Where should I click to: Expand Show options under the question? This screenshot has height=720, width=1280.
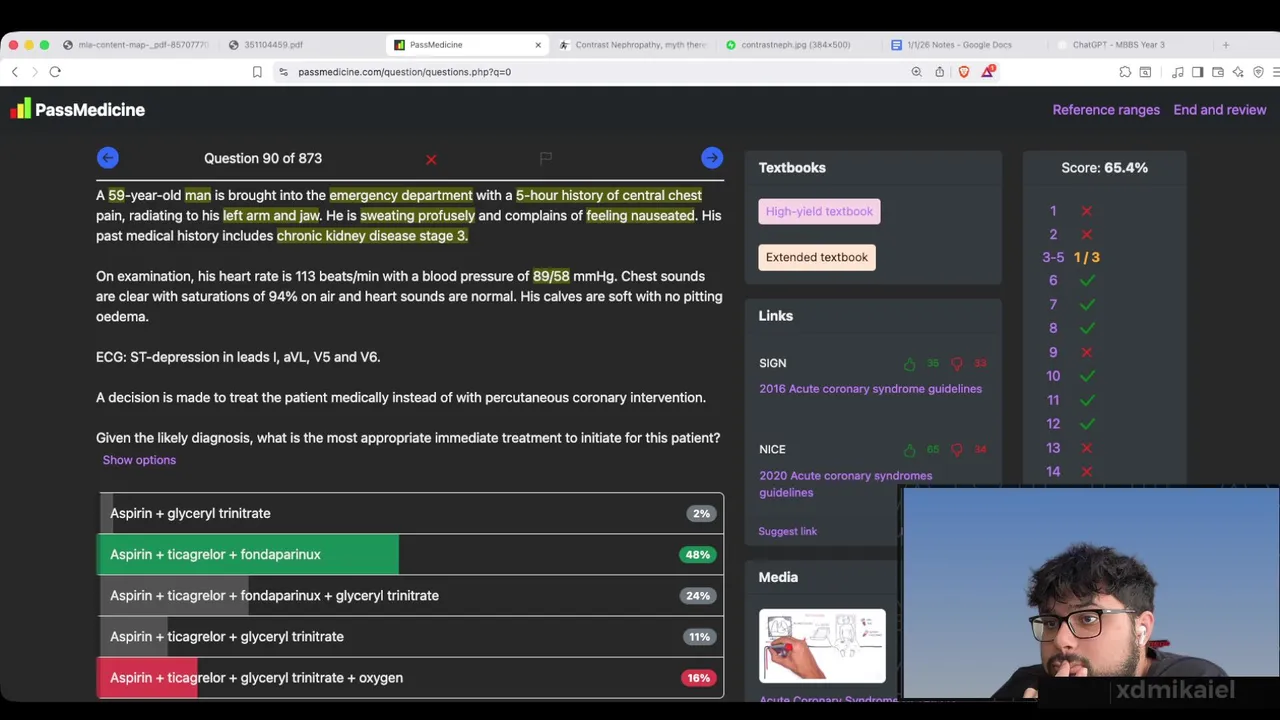pos(139,460)
